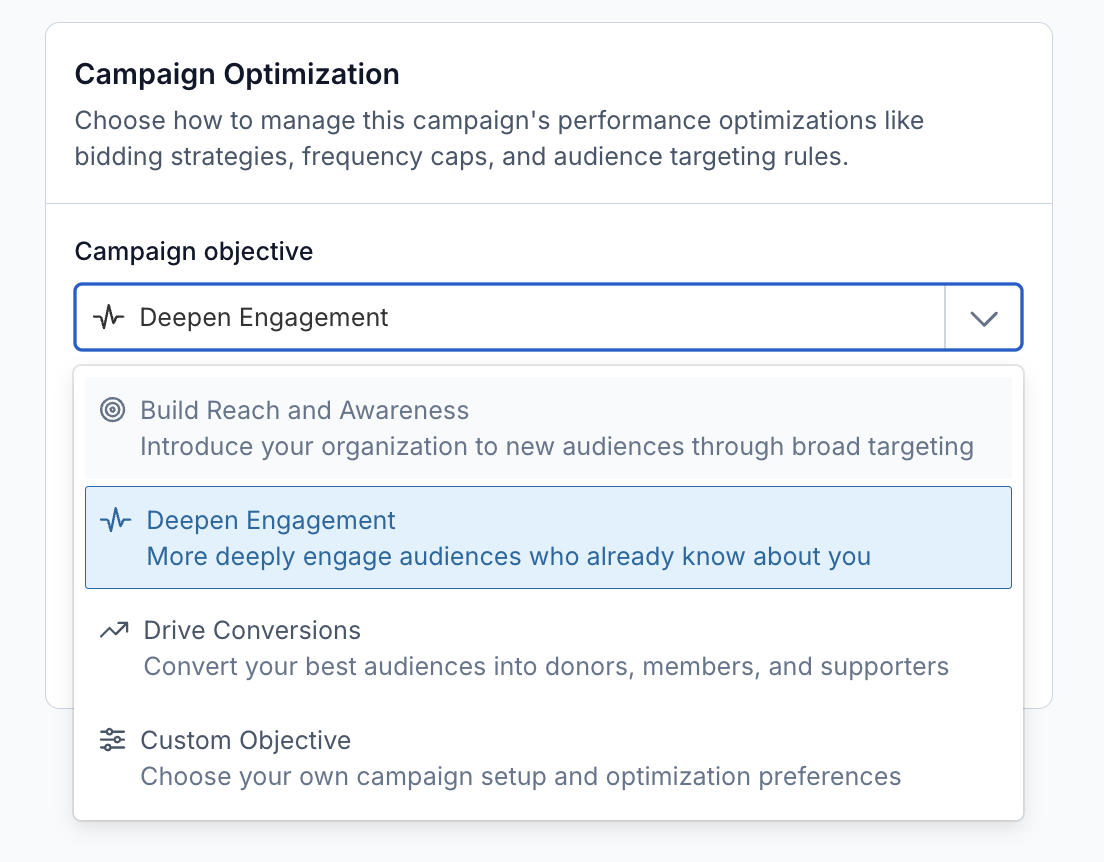The image size is (1104, 862).
Task: Click the Drive Conversions title text
Action: (252, 630)
